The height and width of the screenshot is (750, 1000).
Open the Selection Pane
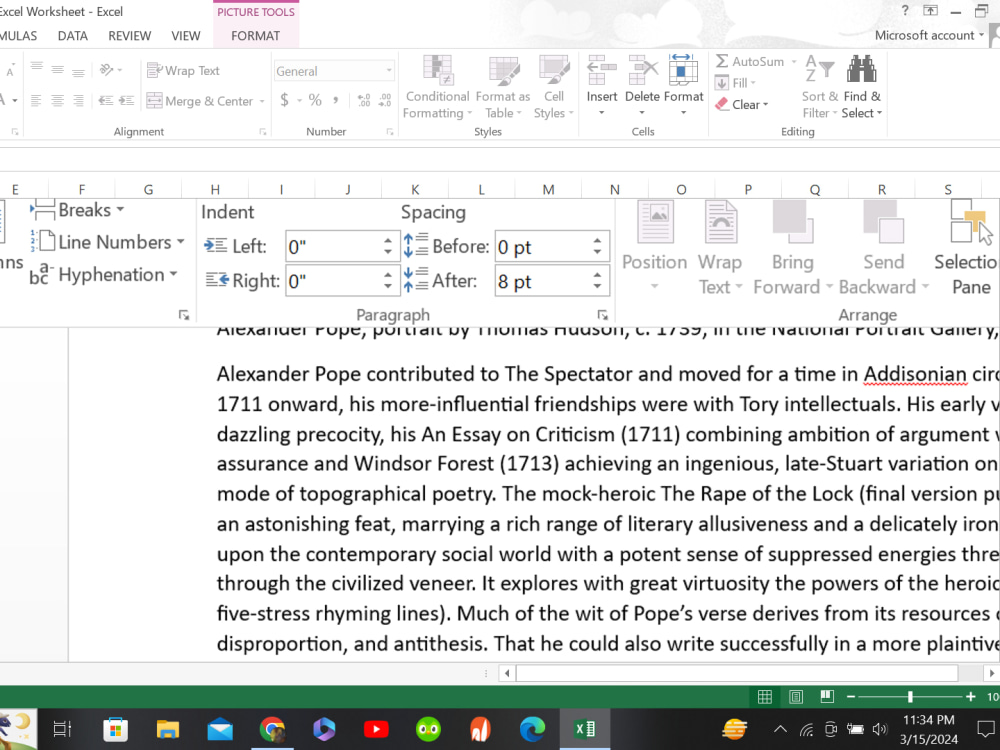(967, 247)
